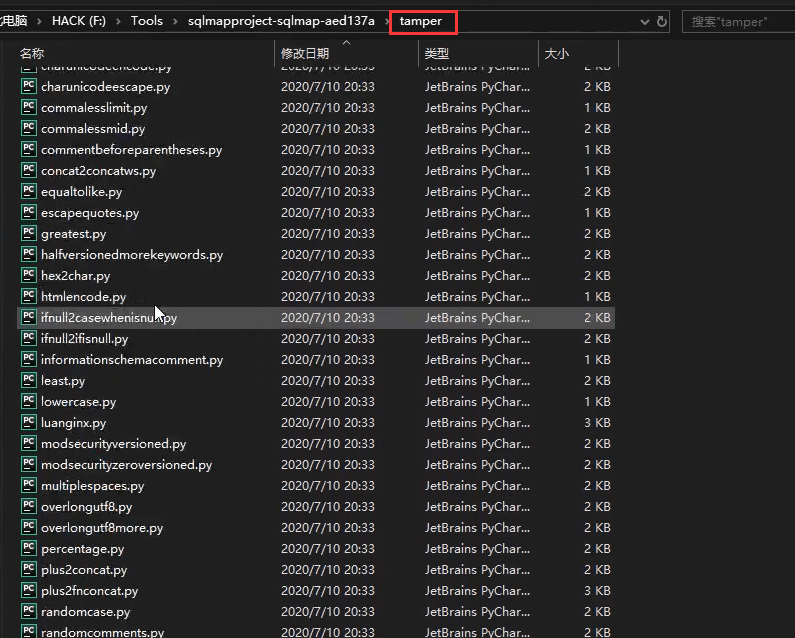The image size is (795, 638).
Task: Select the equaltolike.py file icon
Action: pyautogui.click(x=28, y=191)
